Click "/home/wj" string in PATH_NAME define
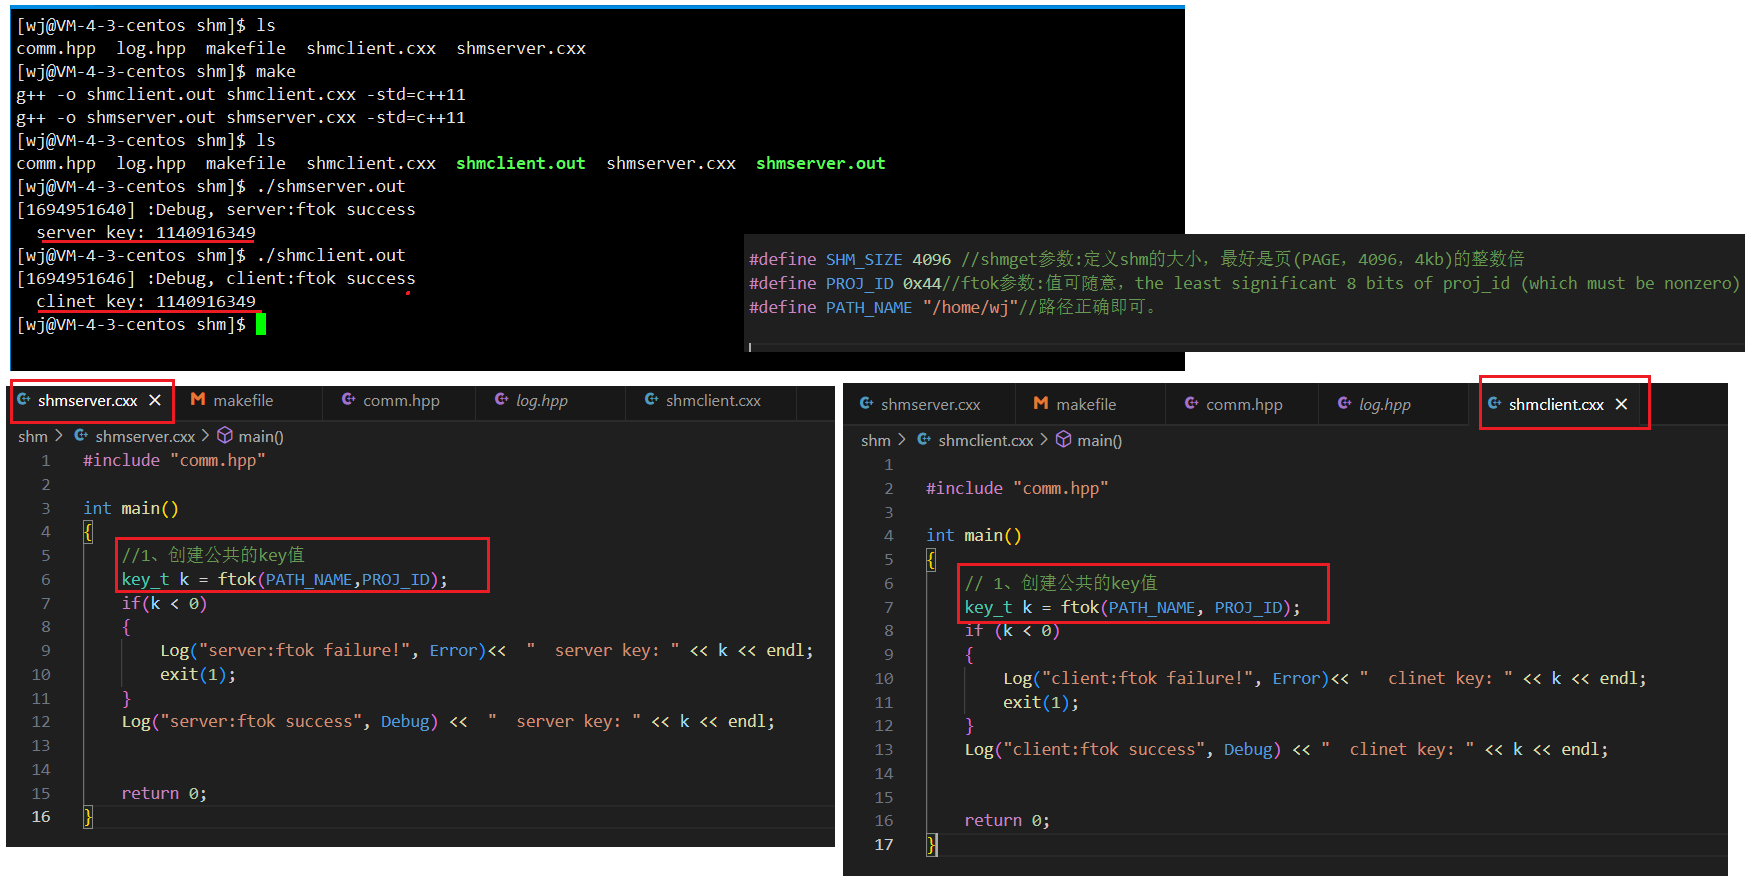The width and height of the screenshot is (1745, 877). coord(970,308)
